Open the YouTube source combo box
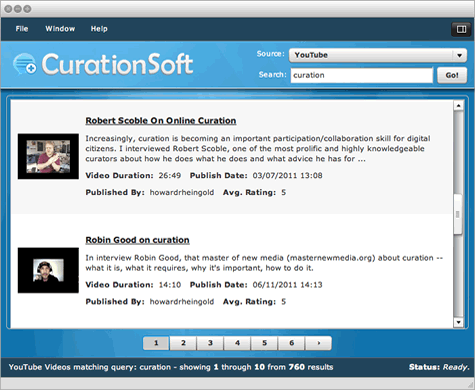Image resolution: width=475 pixels, height=390 pixels. [378, 55]
